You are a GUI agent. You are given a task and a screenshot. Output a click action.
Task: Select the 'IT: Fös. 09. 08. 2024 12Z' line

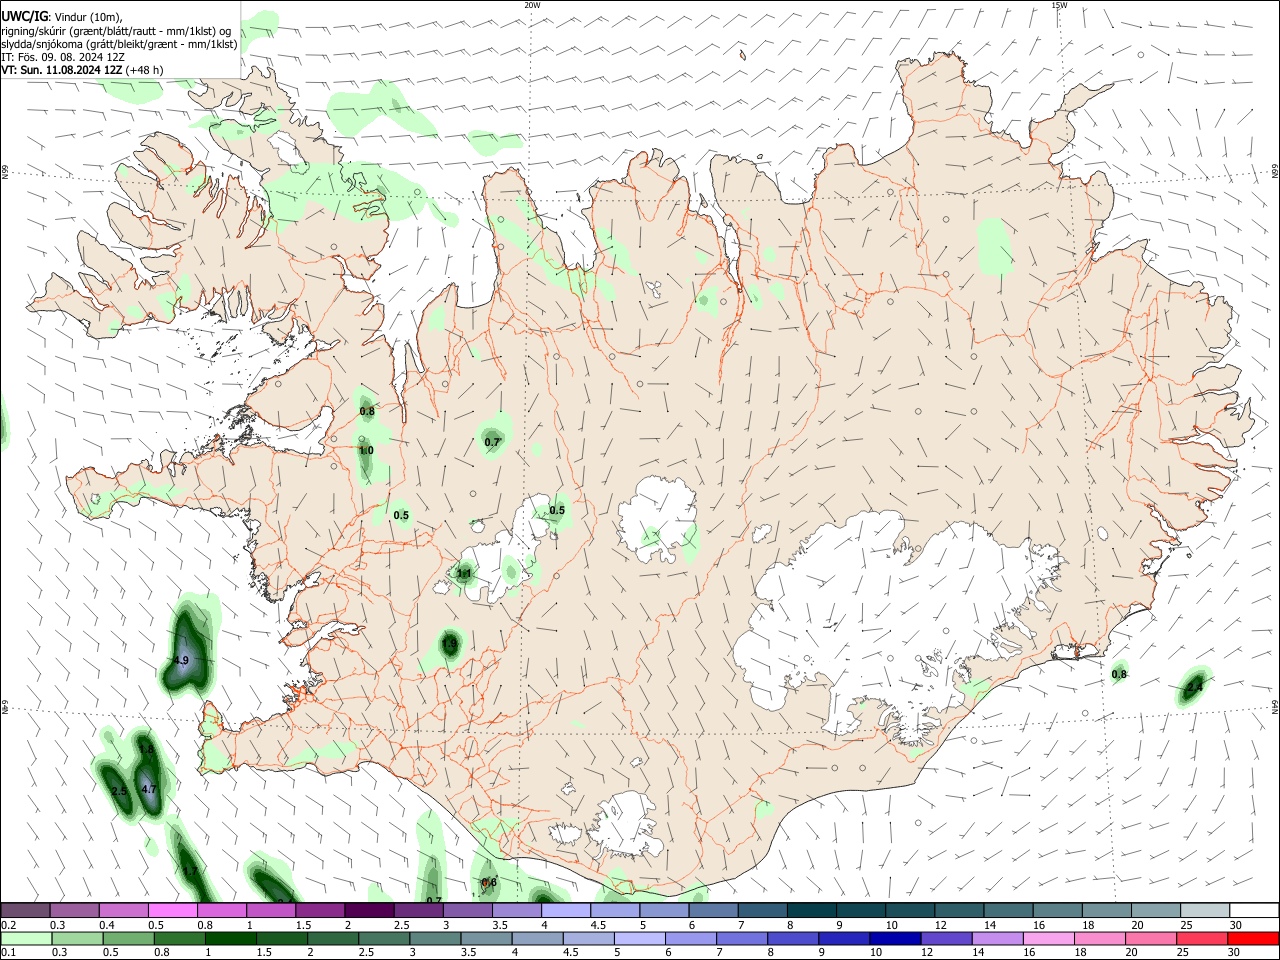[63, 57]
